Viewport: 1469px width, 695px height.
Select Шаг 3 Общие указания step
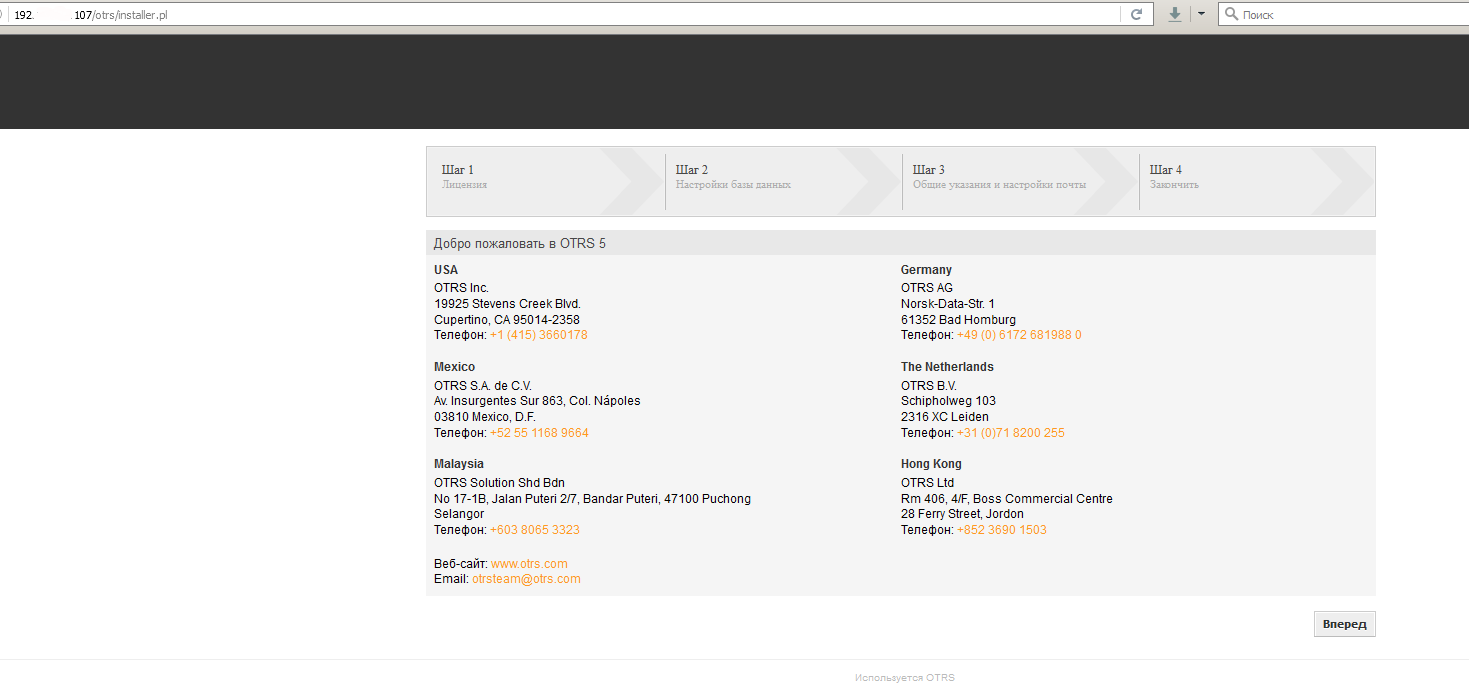(1020, 181)
